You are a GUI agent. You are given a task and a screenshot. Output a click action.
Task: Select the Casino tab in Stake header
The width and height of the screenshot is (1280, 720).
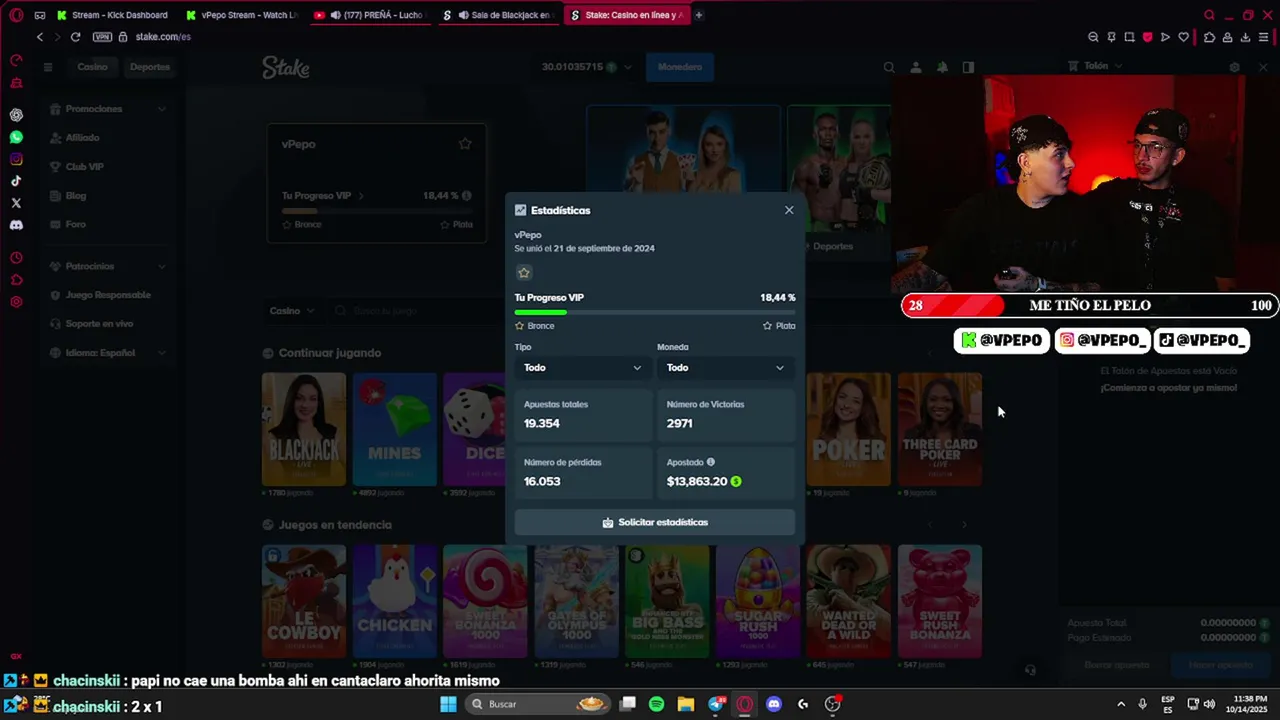pyautogui.click(x=92, y=67)
